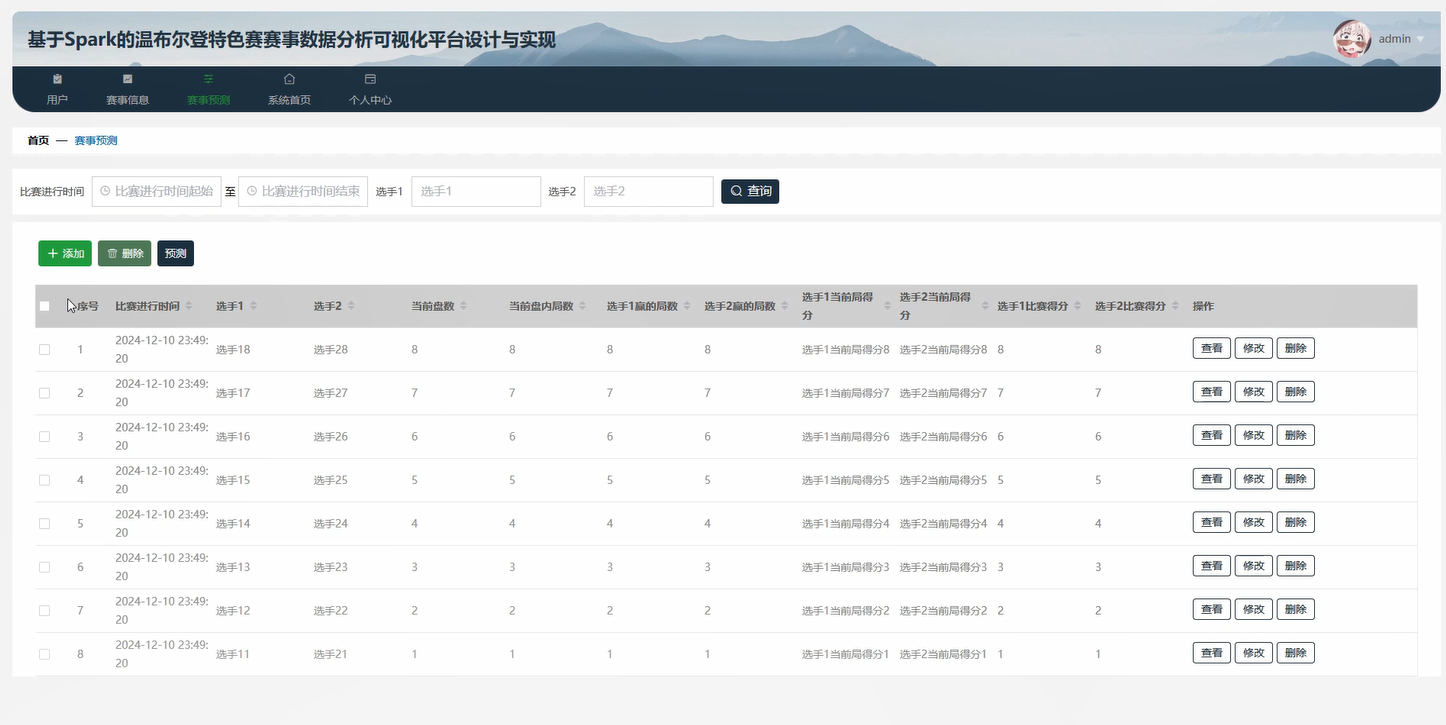
Task: Focus the 选手1 search input
Action: click(476, 191)
